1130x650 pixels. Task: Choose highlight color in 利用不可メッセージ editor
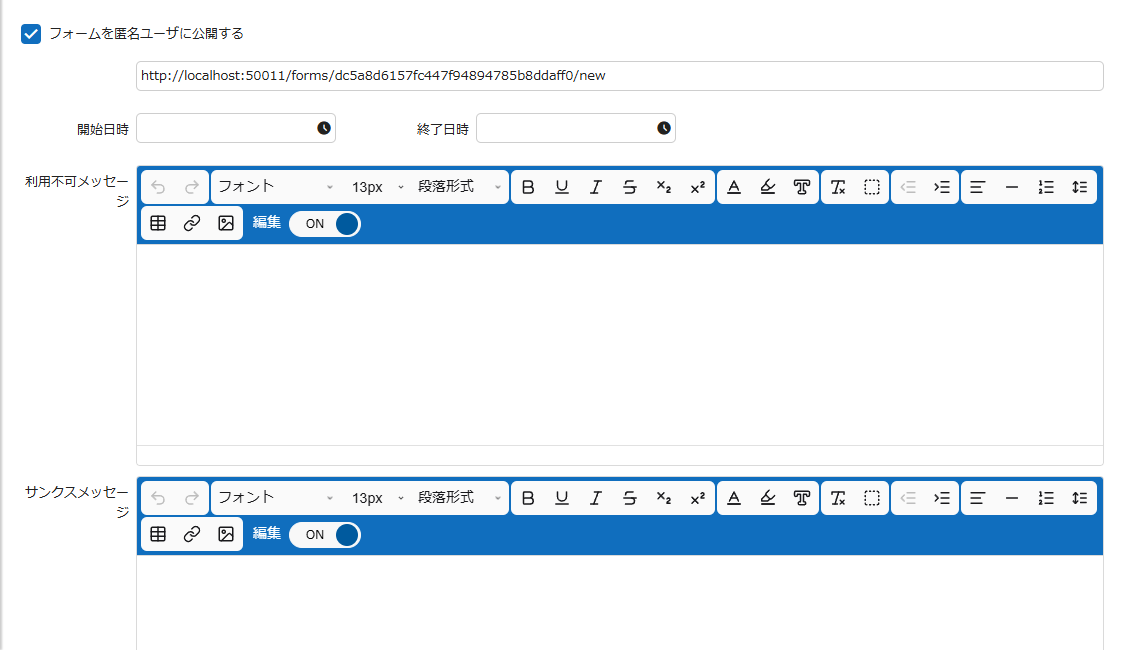tap(768, 187)
